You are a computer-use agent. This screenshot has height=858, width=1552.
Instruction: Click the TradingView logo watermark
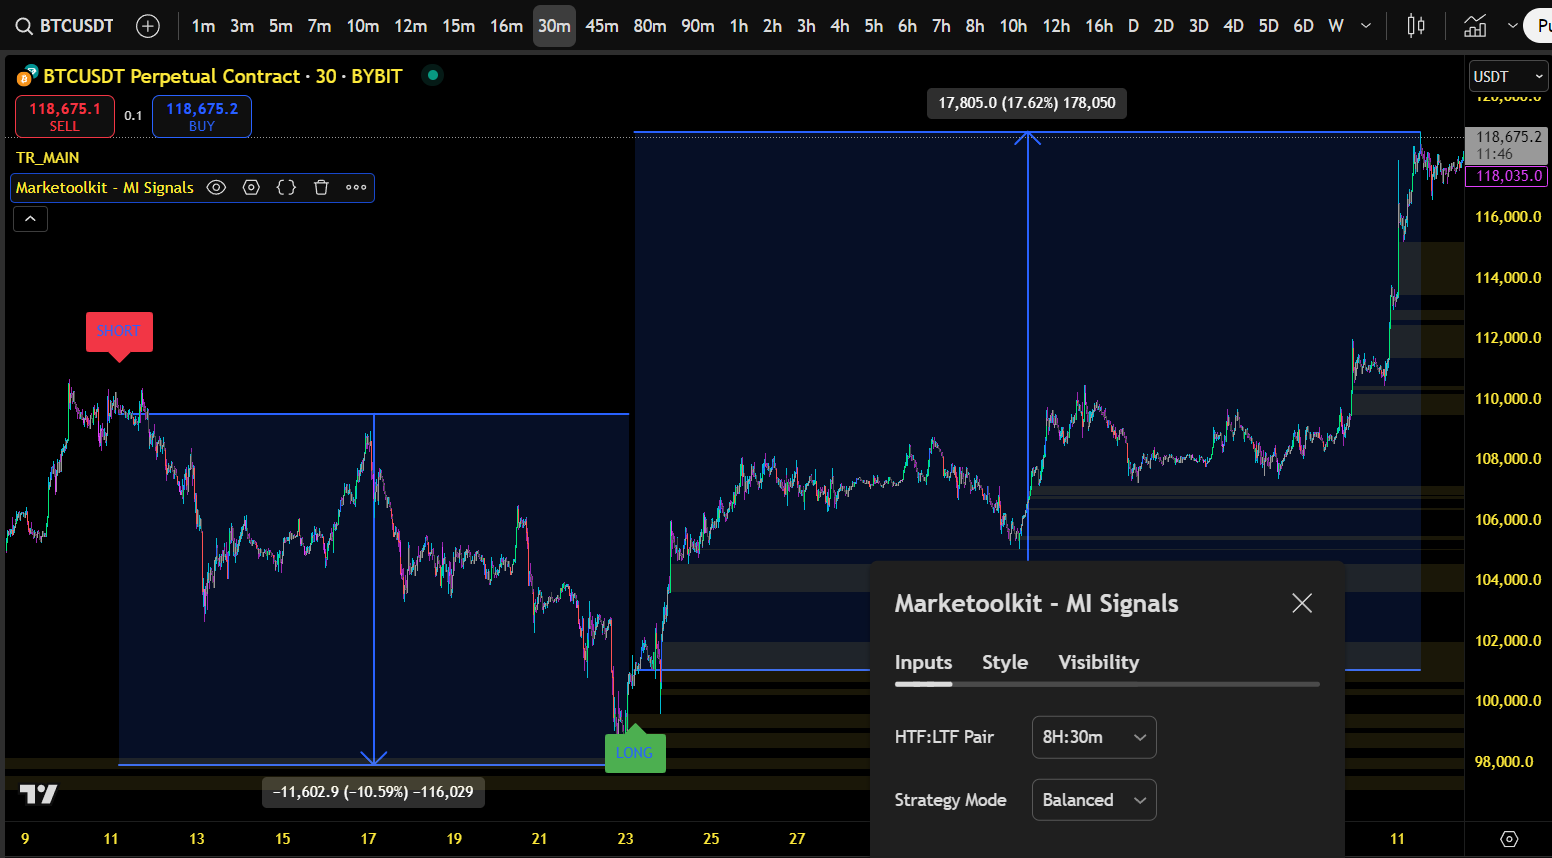[37, 793]
